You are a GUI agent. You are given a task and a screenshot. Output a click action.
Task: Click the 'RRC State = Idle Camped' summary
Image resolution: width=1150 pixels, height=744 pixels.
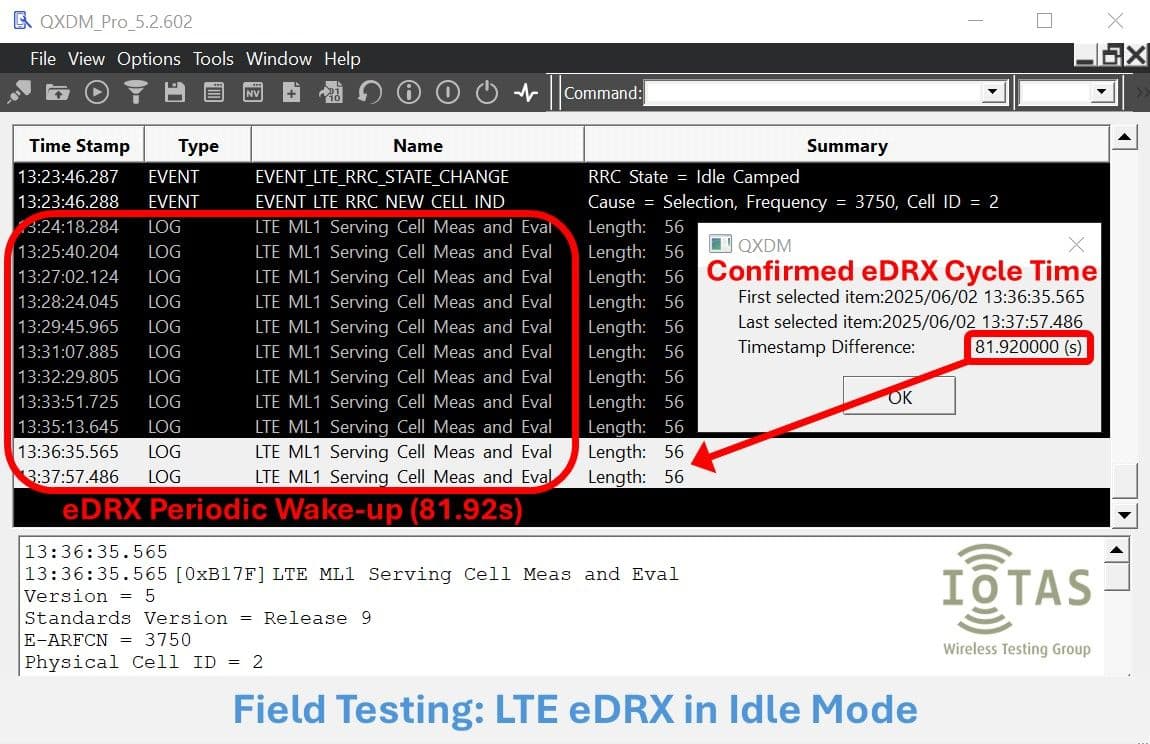click(x=693, y=177)
